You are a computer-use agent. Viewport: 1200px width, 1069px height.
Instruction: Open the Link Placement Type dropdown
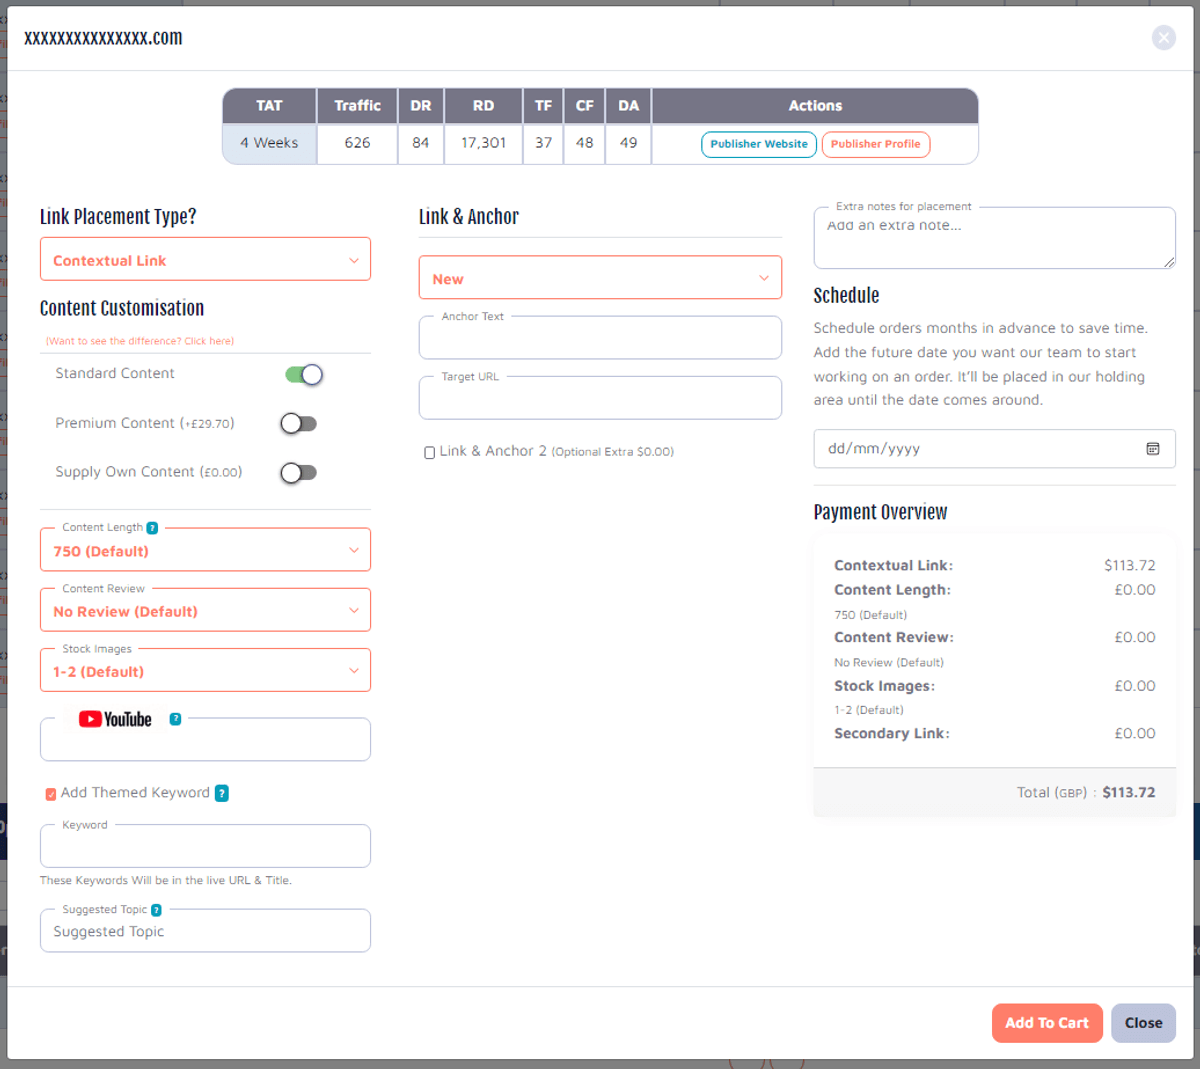tap(205, 260)
